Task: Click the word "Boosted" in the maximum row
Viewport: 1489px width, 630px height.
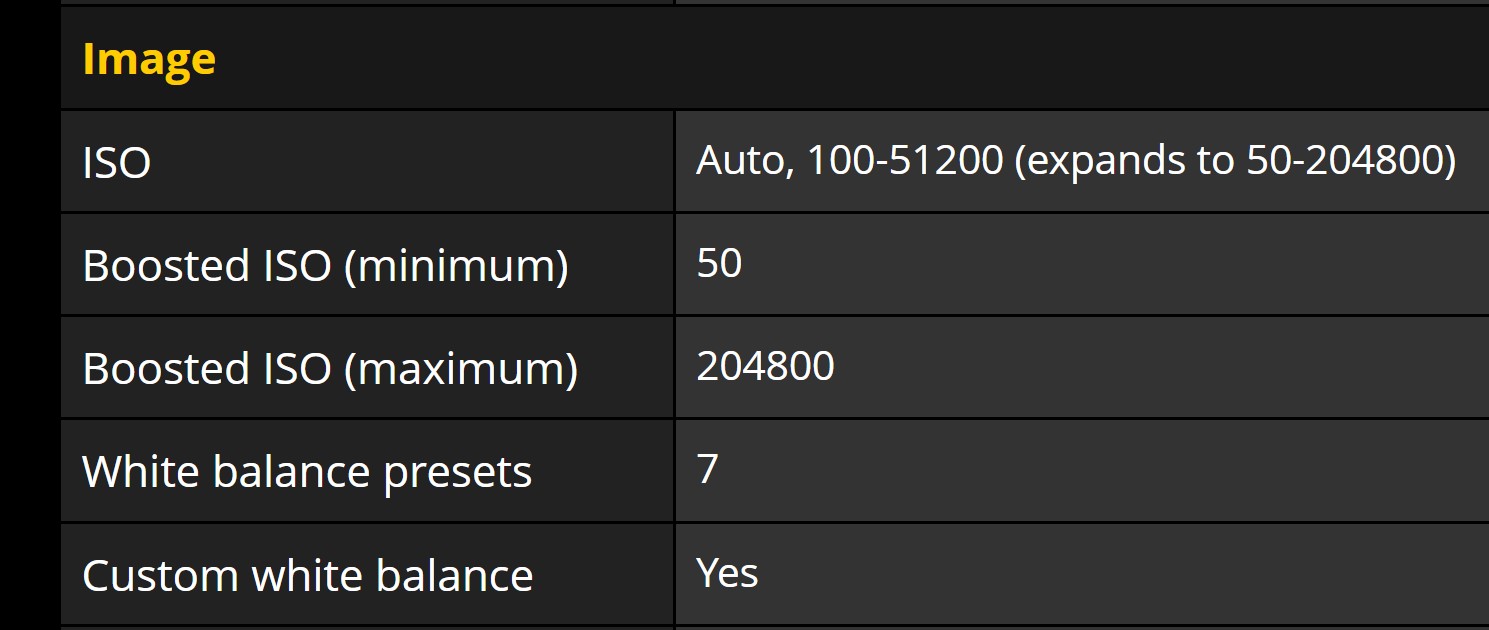Action: coord(152,369)
